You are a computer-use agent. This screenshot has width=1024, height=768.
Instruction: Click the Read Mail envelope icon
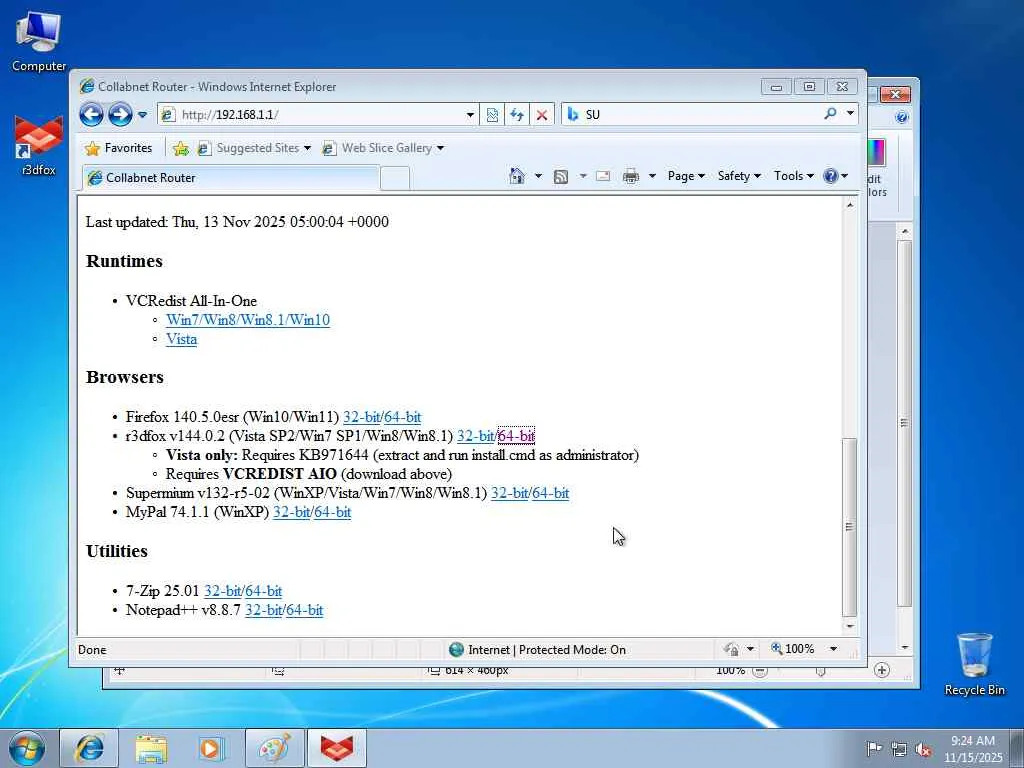(x=603, y=176)
